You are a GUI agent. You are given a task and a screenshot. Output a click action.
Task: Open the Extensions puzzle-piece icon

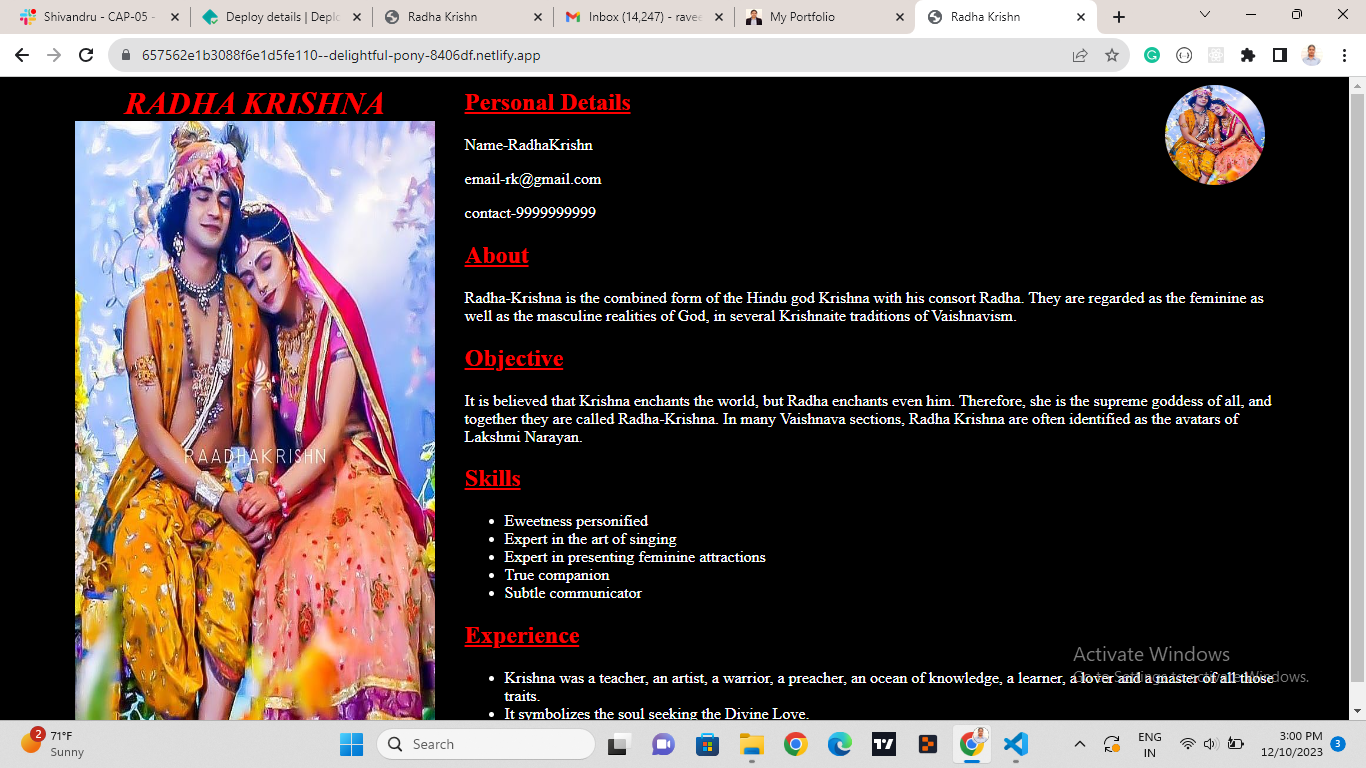tap(1247, 55)
